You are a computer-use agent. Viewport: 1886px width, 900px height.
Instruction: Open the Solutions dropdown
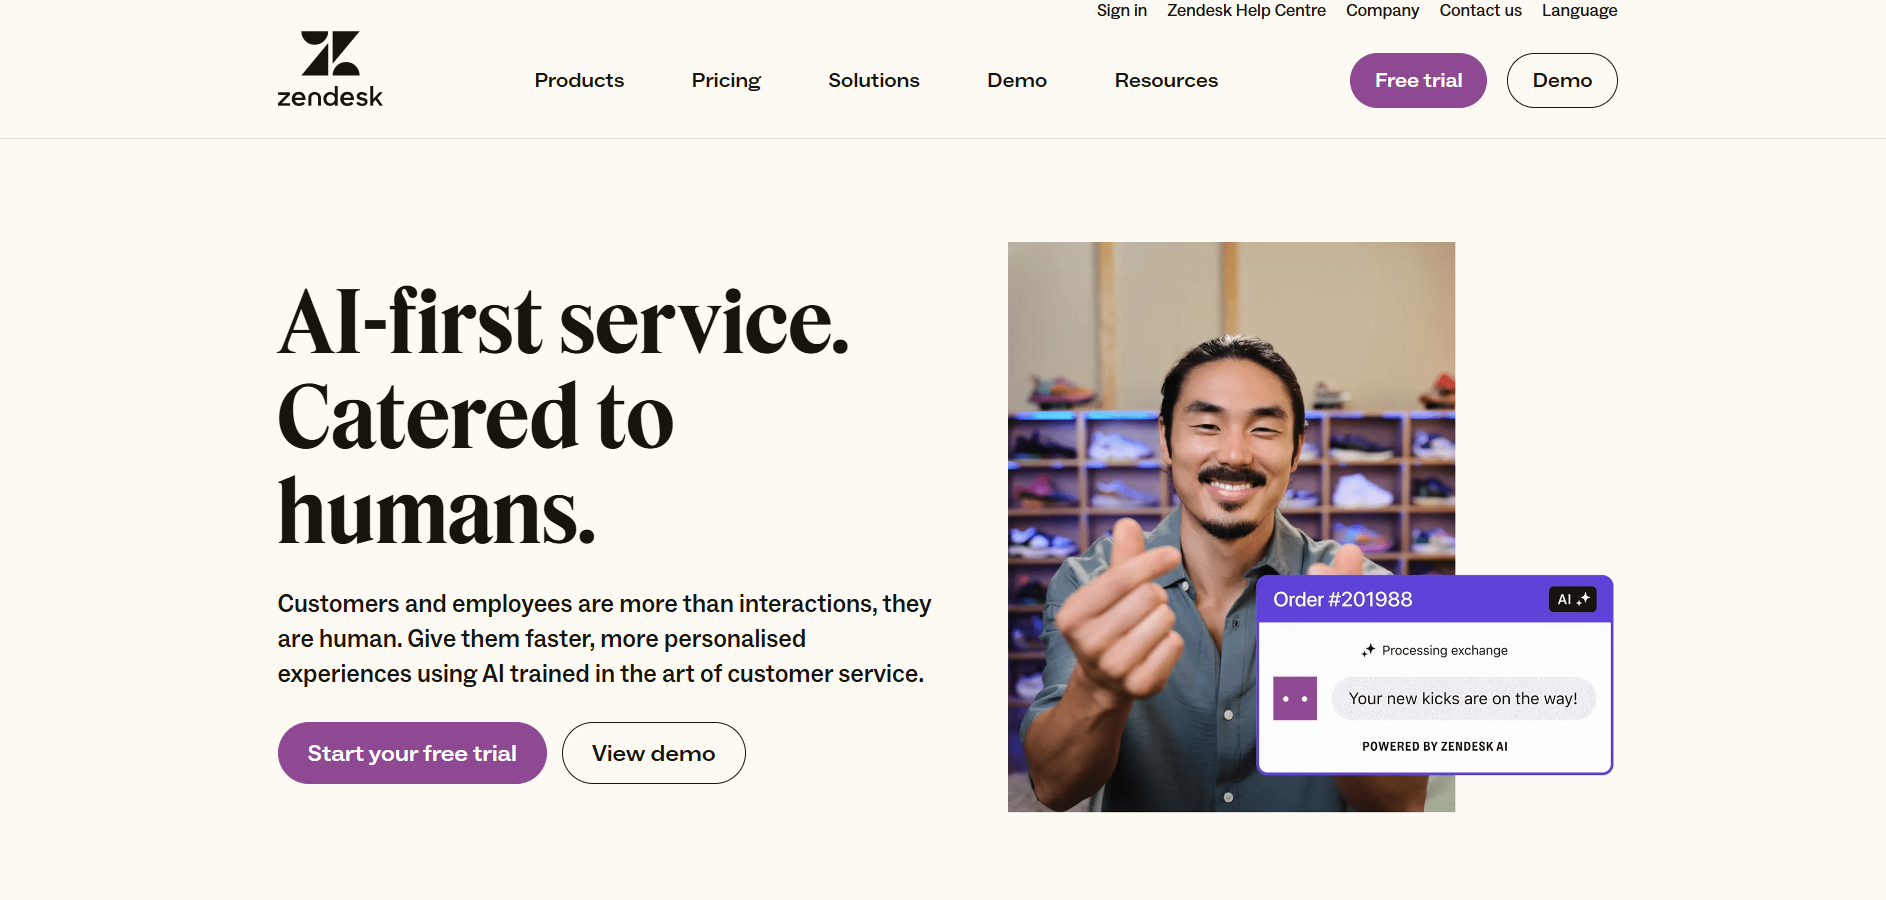coord(873,80)
